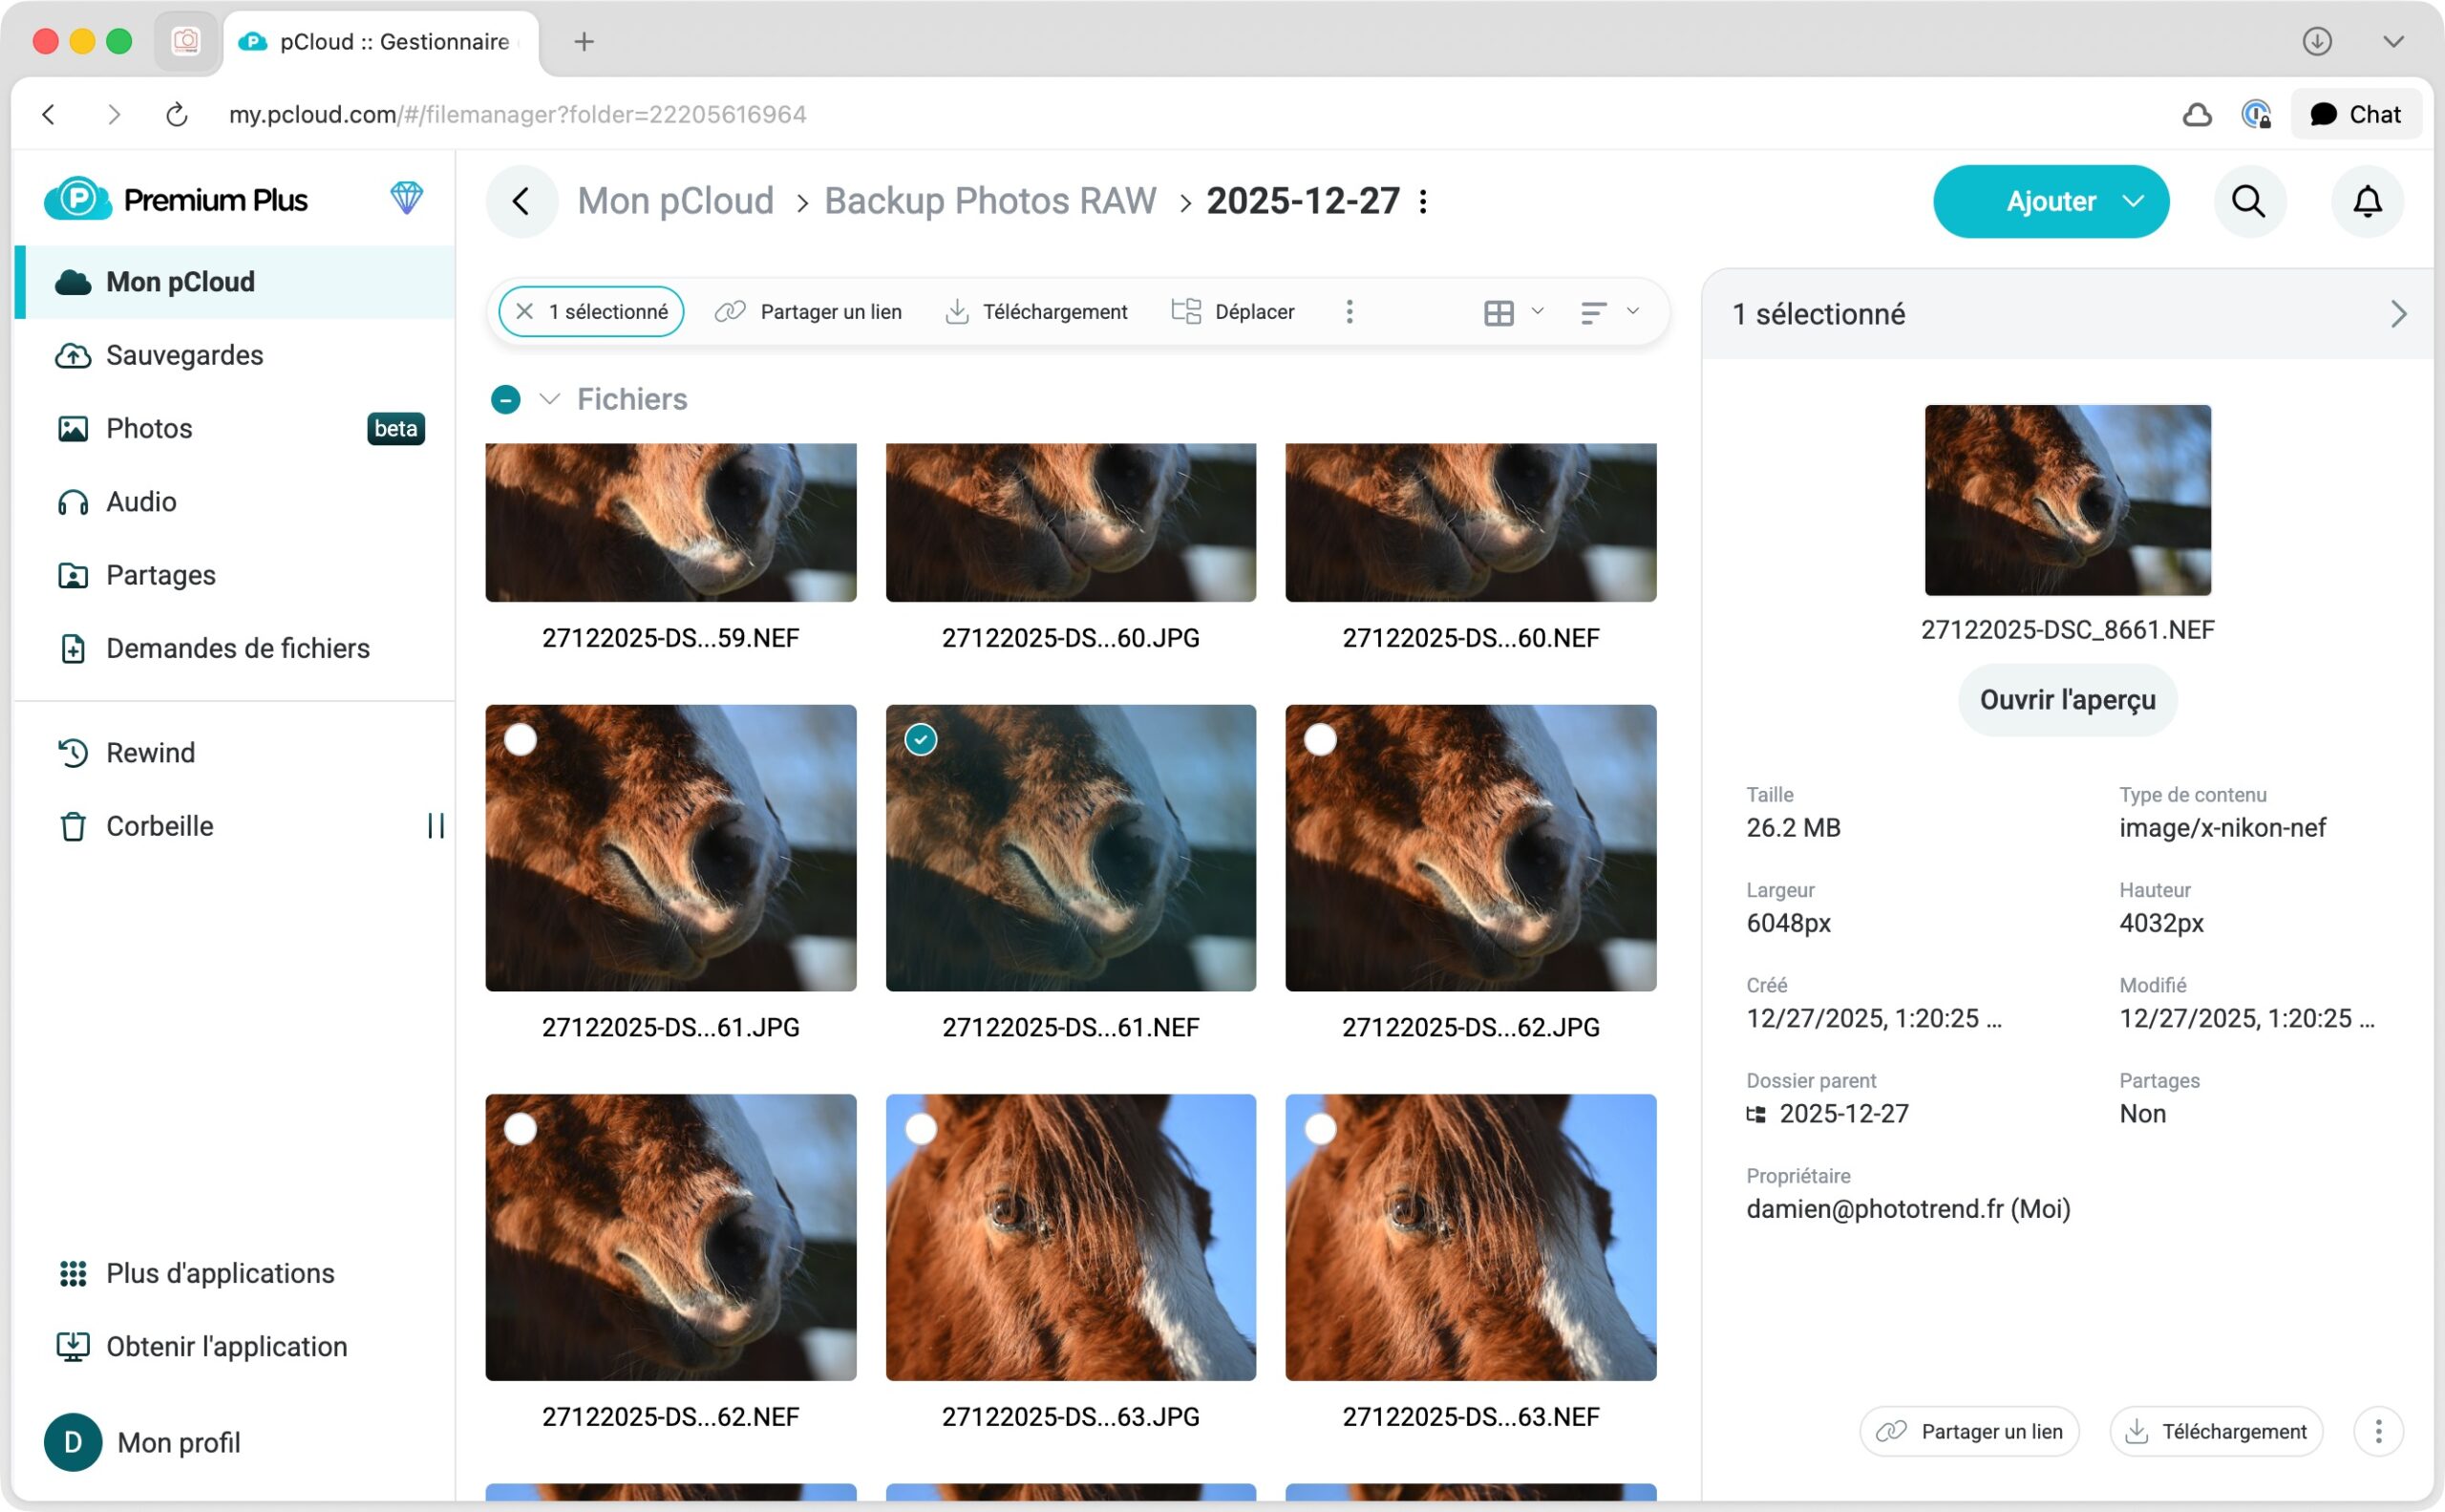The image size is (2445, 1512).
Task: Reload the page with the refresh icon
Action: coord(176,114)
